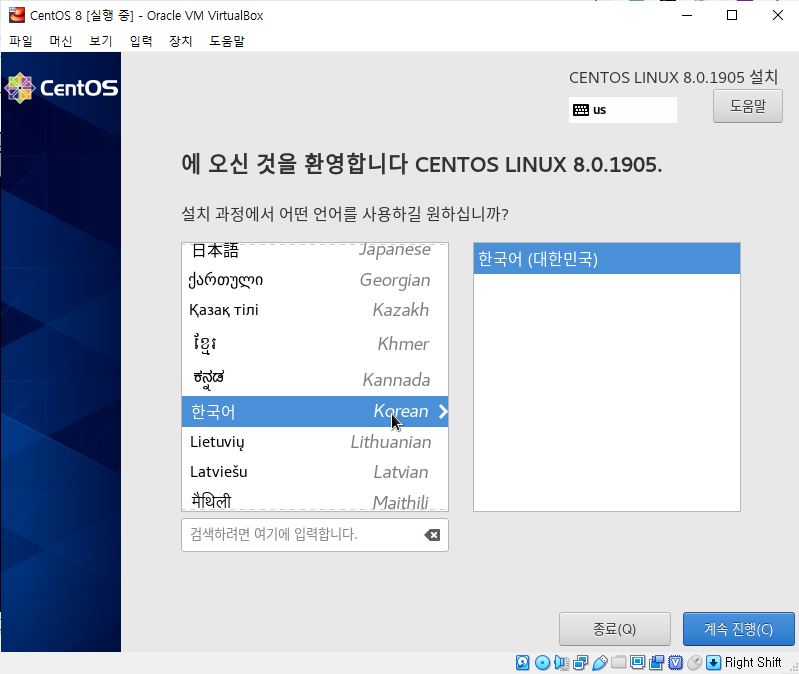Select 한국어 (대한민국) locale entry
The width and height of the screenshot is (799, 674).
click(x=606, y=259)
